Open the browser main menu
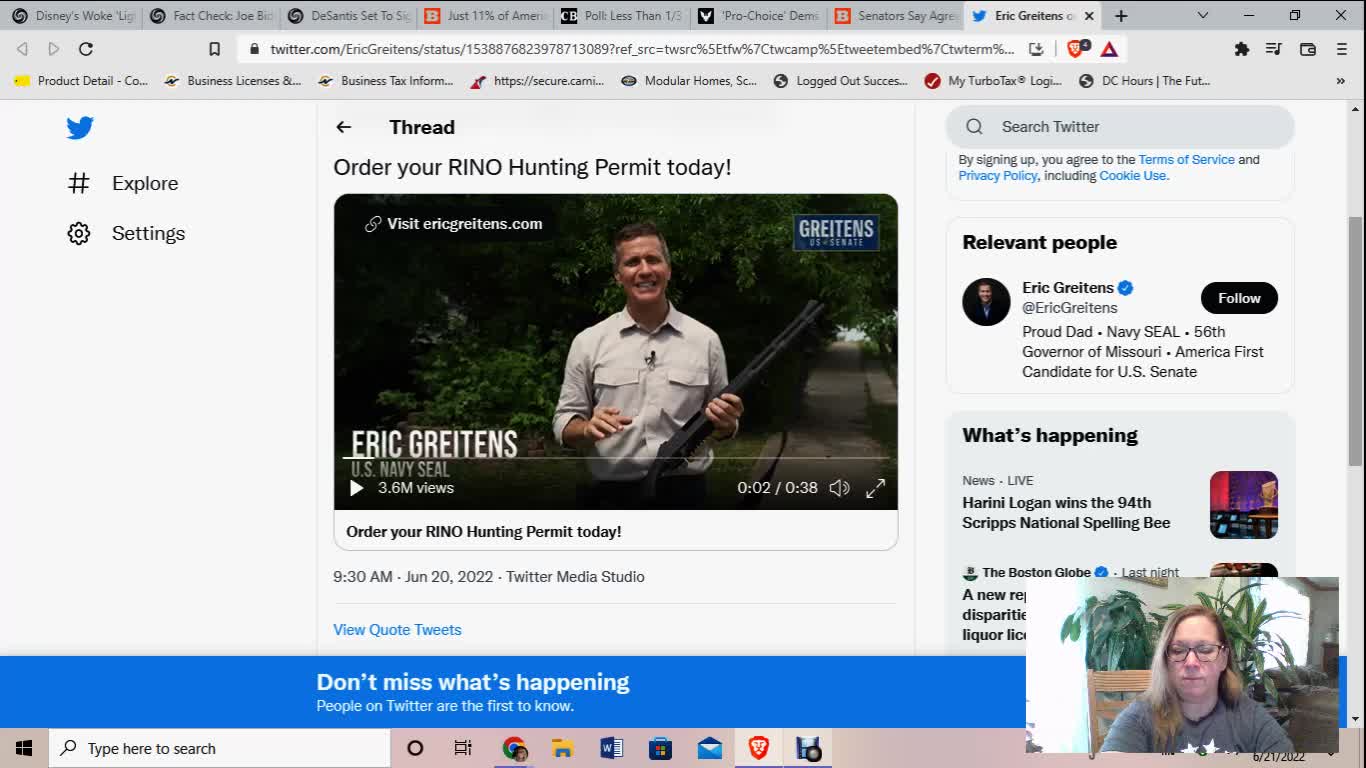 1341,49
